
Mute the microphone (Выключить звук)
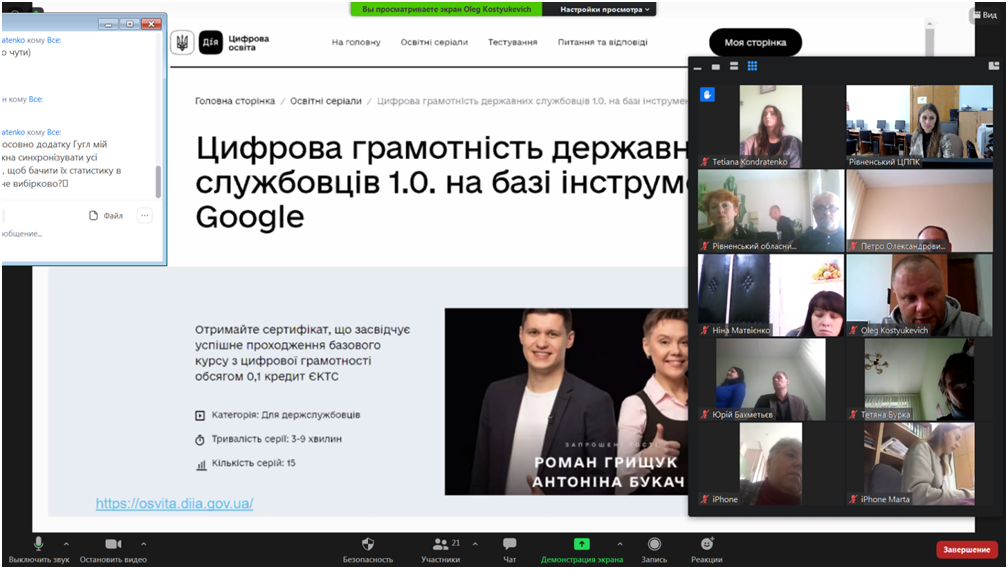(38, 544)
